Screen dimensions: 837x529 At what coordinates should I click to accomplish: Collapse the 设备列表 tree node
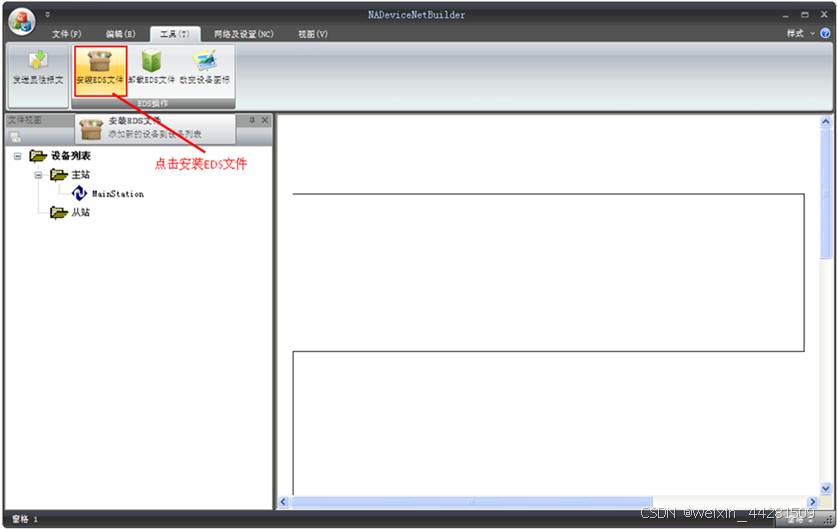[x=18, y=156]
